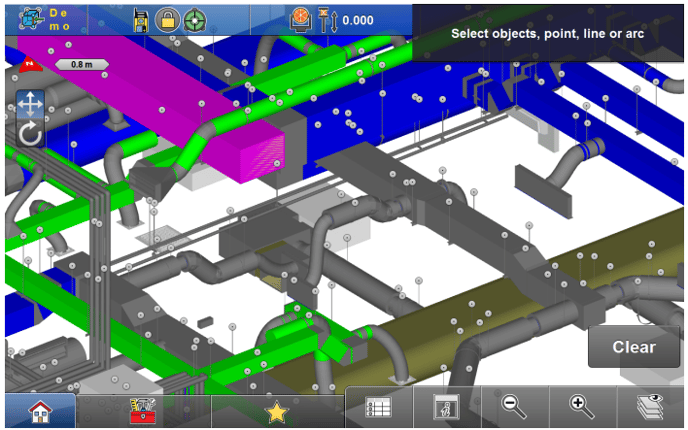
Task: Click the red instrument marker triangle
Action: (x=28, y=64)
